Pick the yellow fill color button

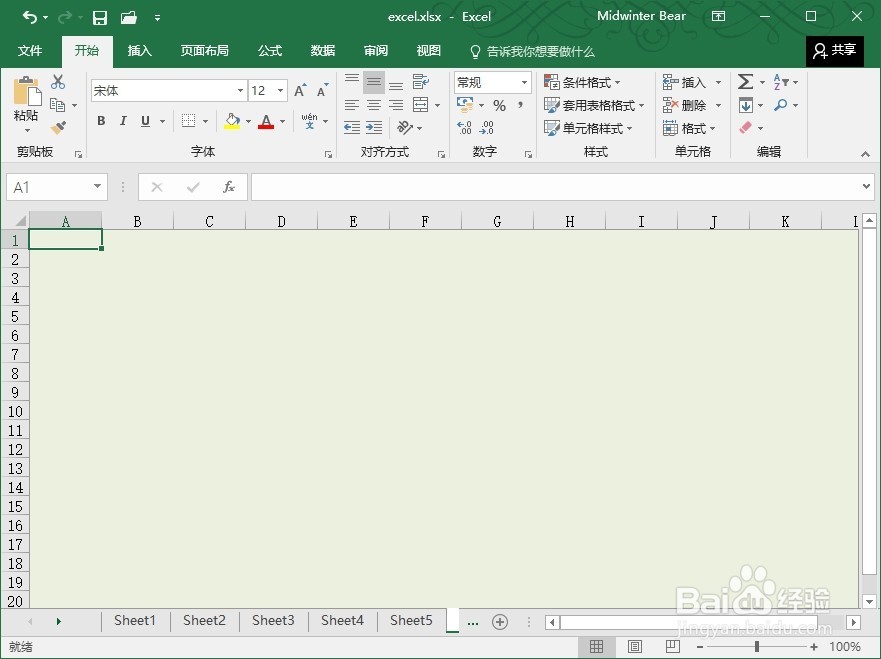[x=232, y=121]
